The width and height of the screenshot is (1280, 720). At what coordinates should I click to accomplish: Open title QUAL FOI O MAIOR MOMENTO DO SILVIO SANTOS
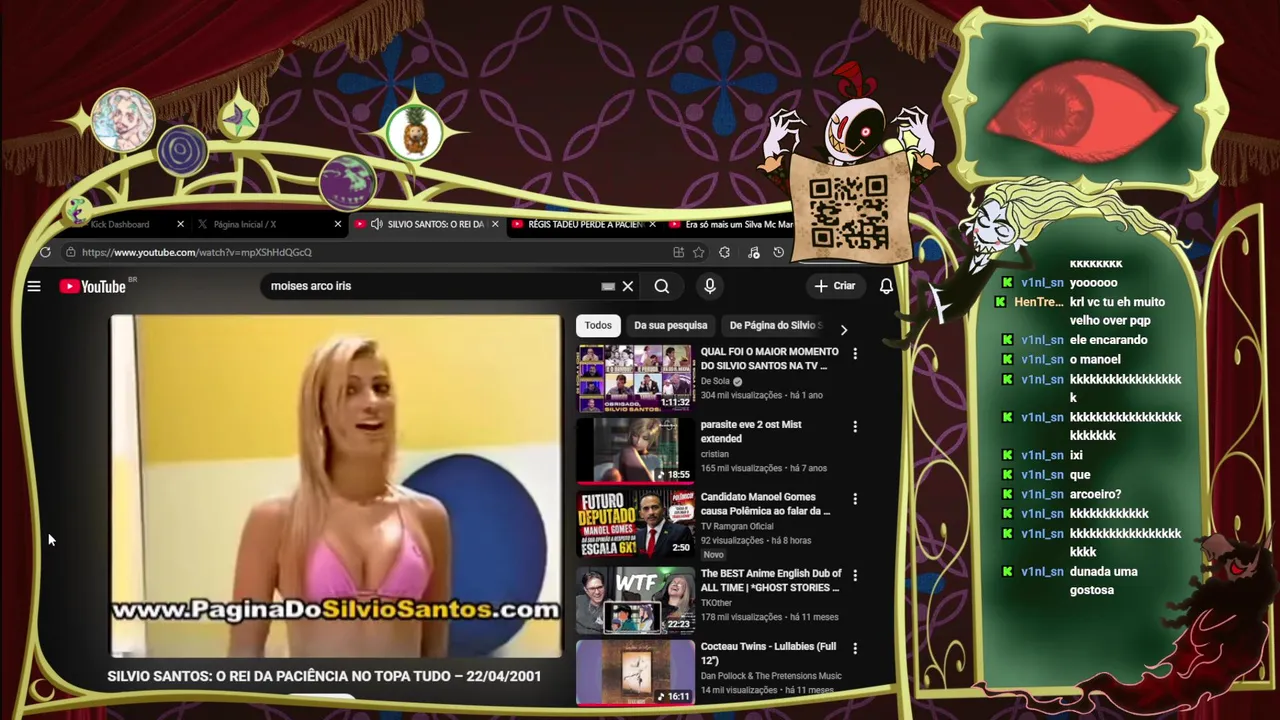pos(769,358)
